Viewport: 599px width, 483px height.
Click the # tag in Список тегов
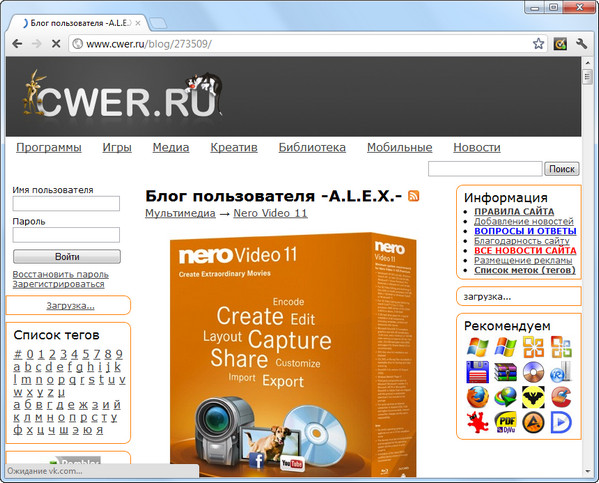(18, 354)
